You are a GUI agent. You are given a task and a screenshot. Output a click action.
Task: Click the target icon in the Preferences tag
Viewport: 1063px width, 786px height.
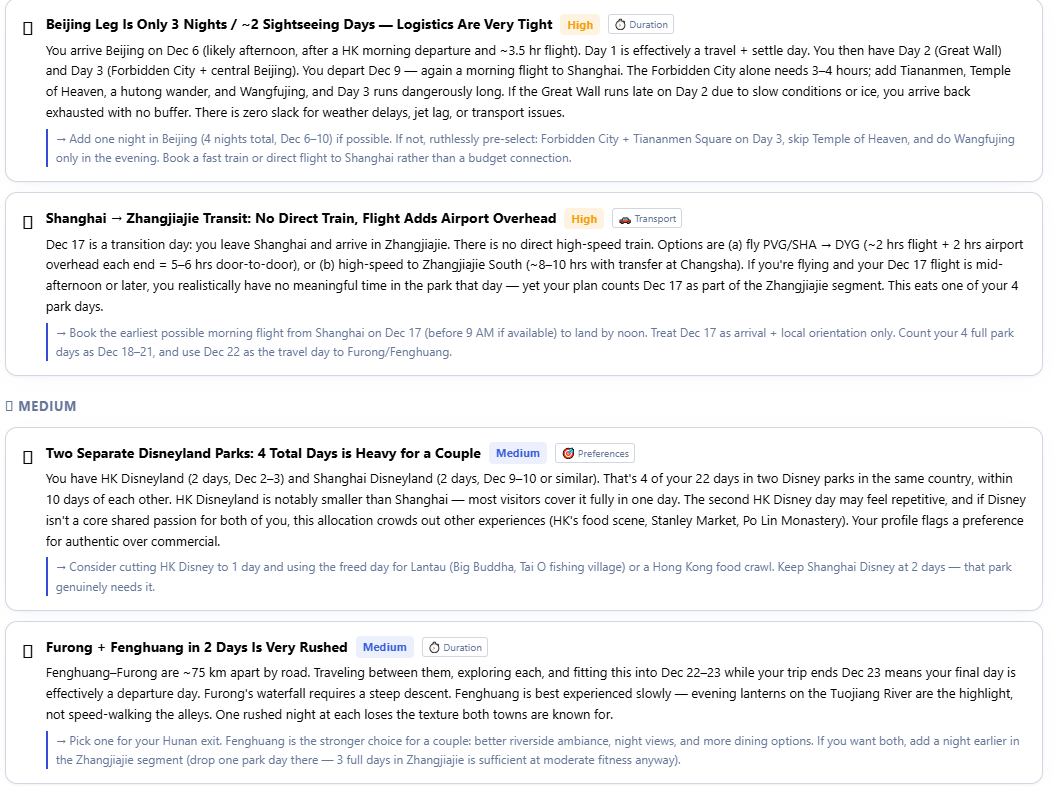(x=568, y=454)
